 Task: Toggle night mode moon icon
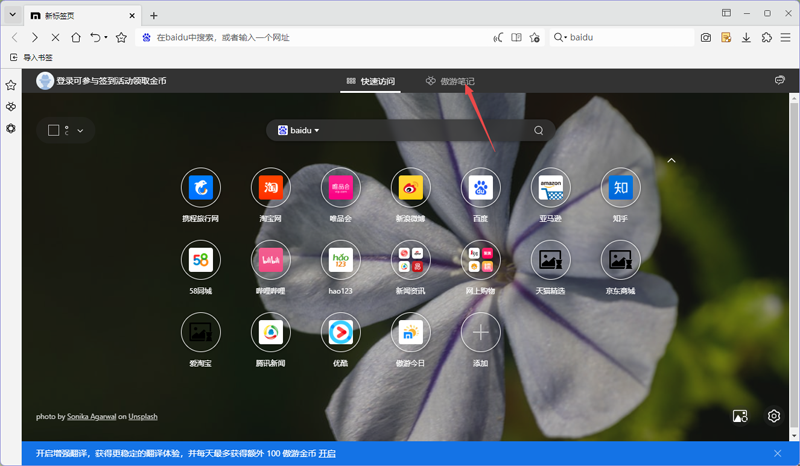tap(498, 37)
